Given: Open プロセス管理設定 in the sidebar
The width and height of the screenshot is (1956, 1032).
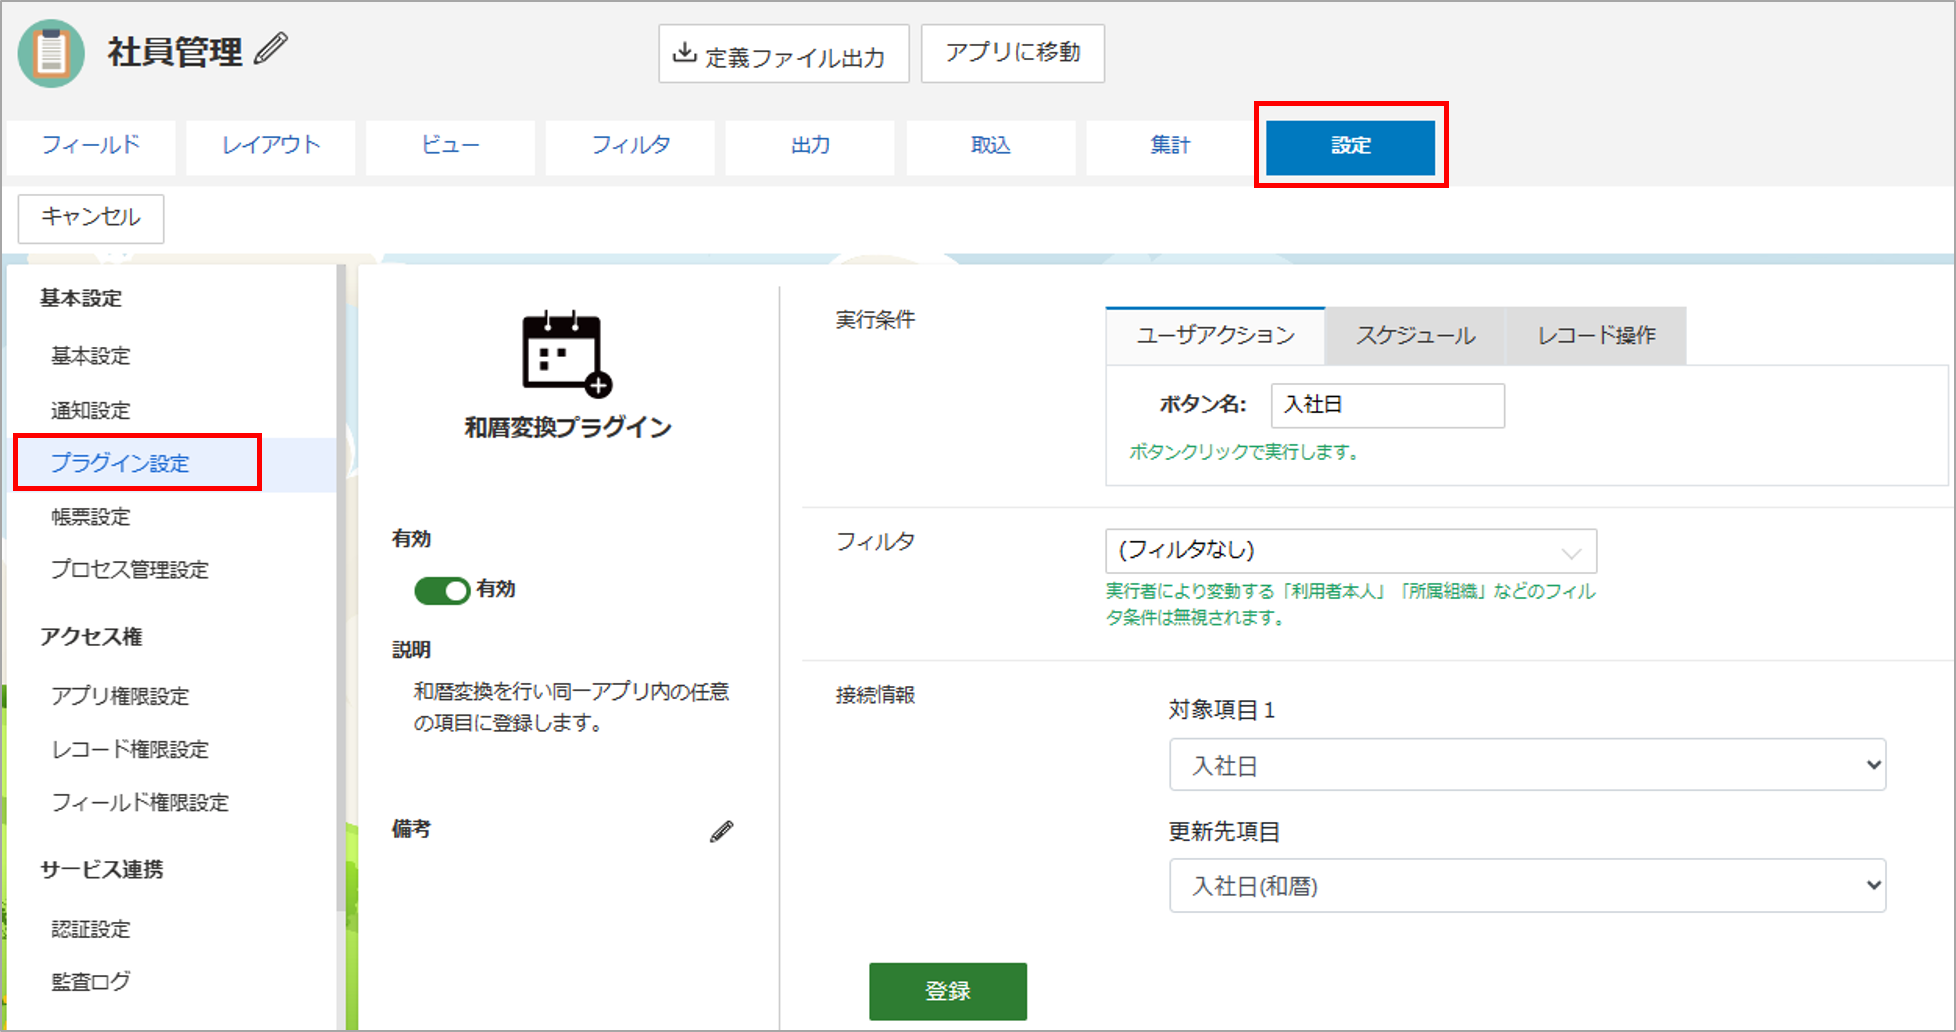Looking at the screenshot, I should point(130,570).
